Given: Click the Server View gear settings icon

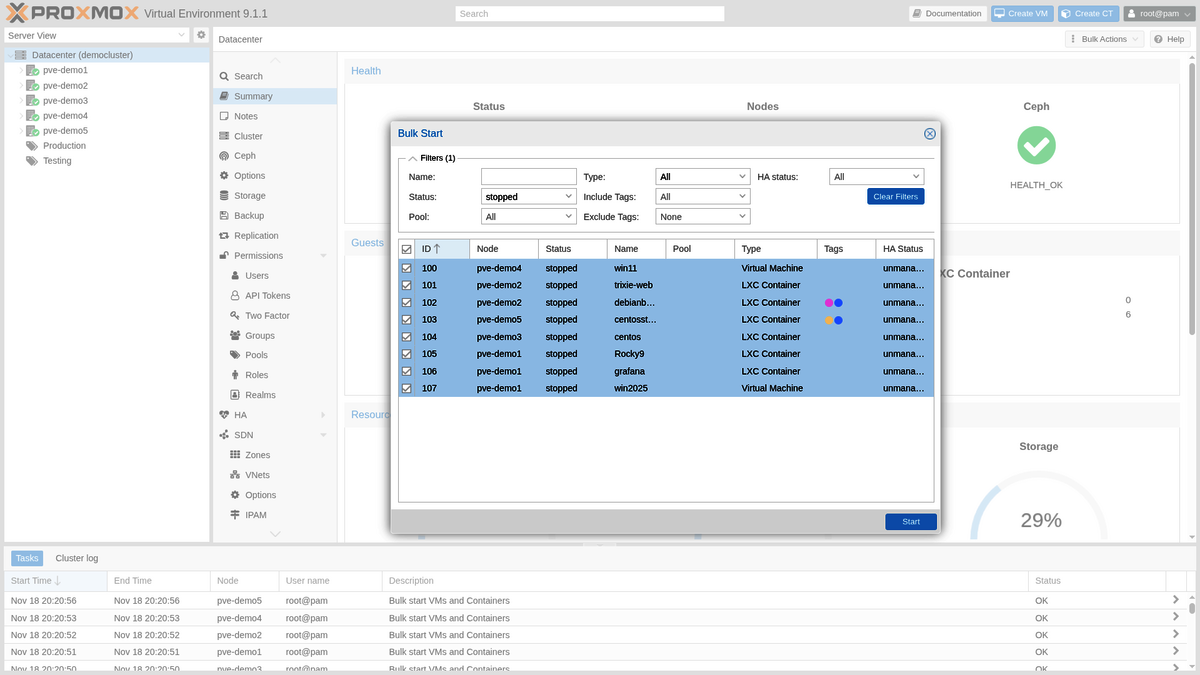Looking at the screenshot, I should tap(201, 35).
